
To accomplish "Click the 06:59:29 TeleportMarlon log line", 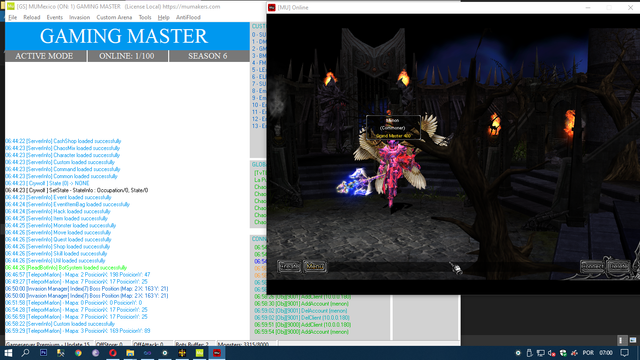I will click(78, 331).
